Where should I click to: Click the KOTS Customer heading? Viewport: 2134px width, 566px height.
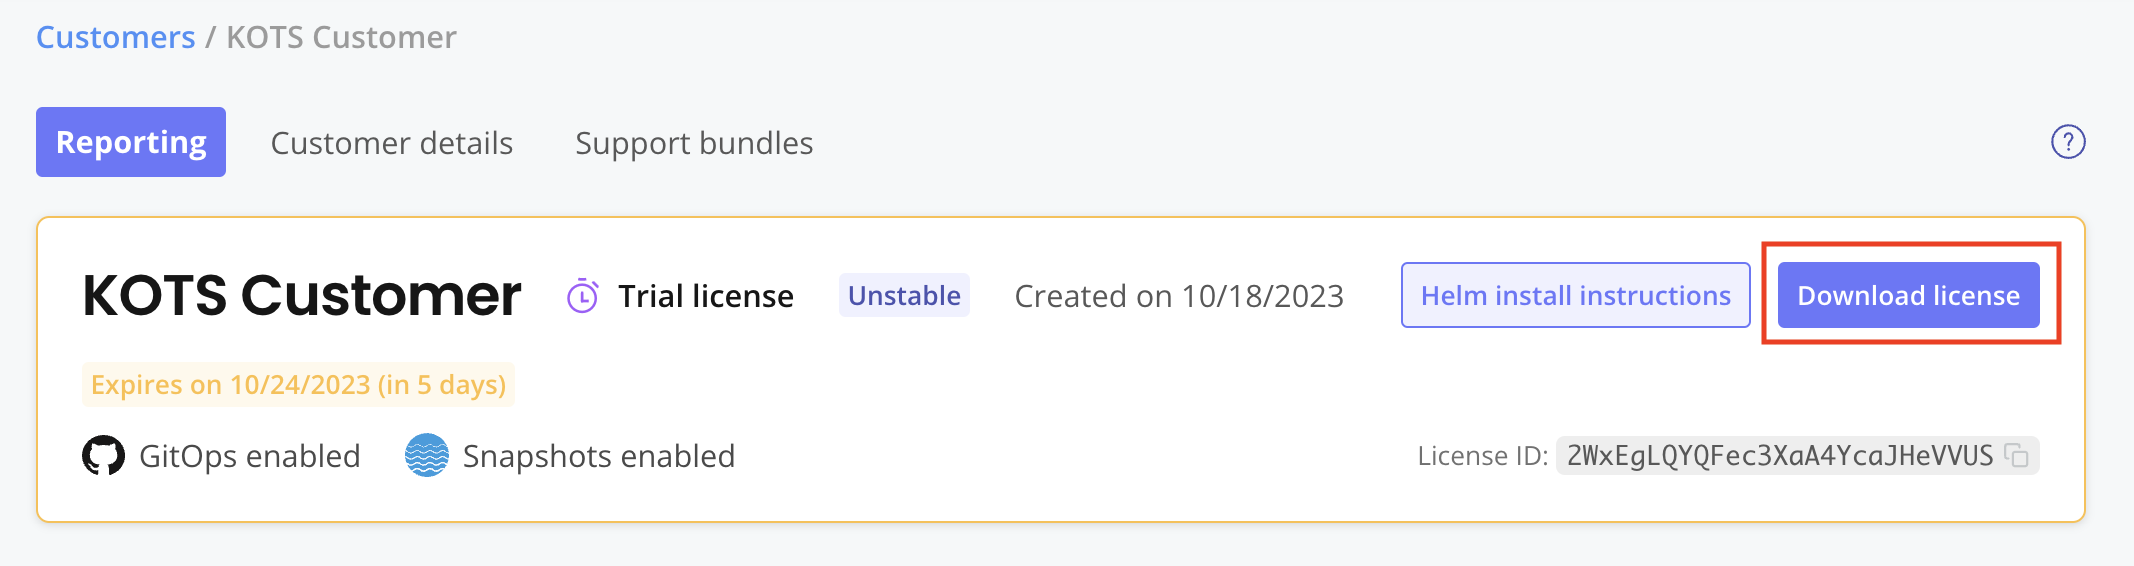pyautogui.click(x=302, y=296)
